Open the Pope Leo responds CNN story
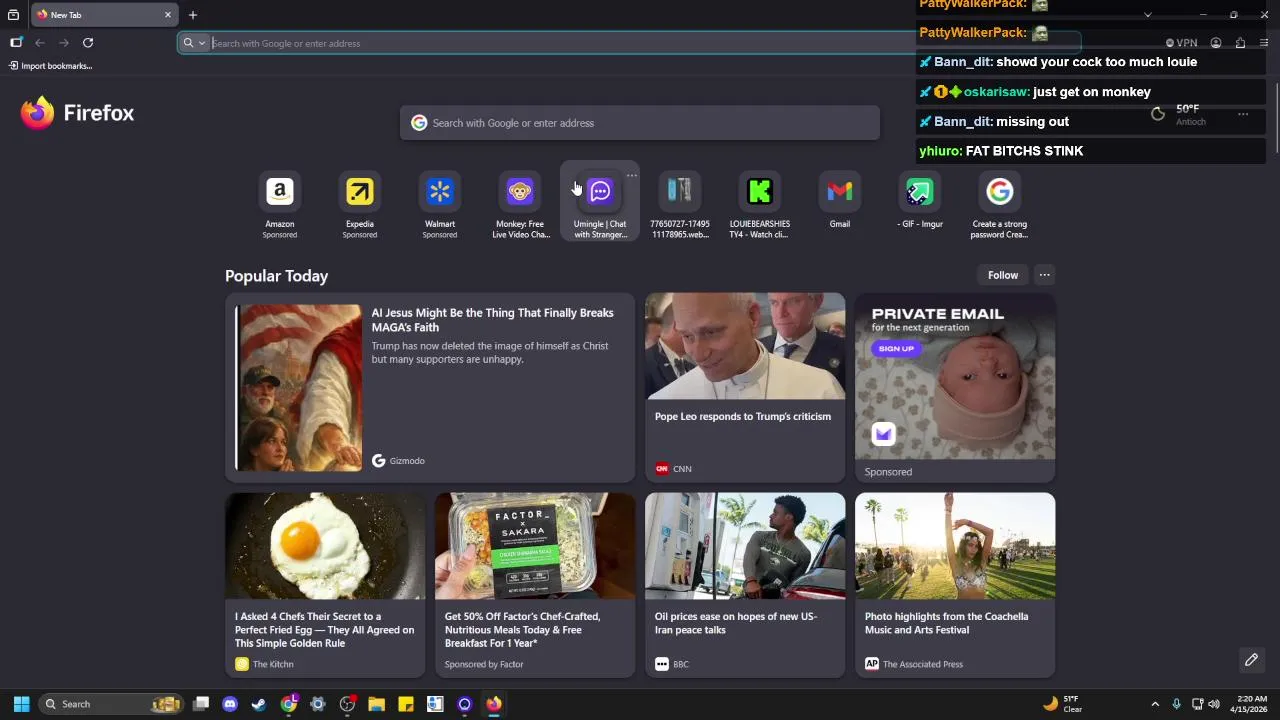Viewport: 1280px width, 720px height. coord(745,387)
